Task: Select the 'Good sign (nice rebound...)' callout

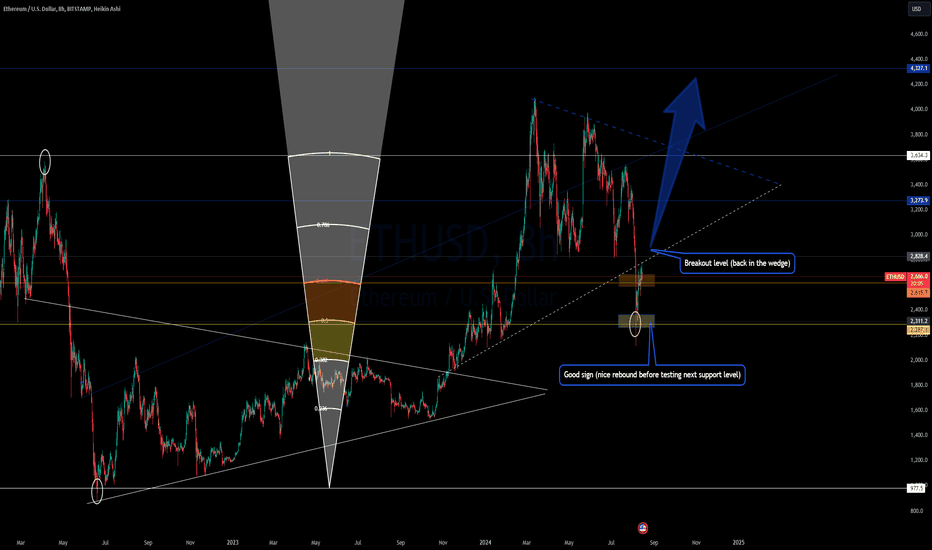Action: click(x=652, y=375)
